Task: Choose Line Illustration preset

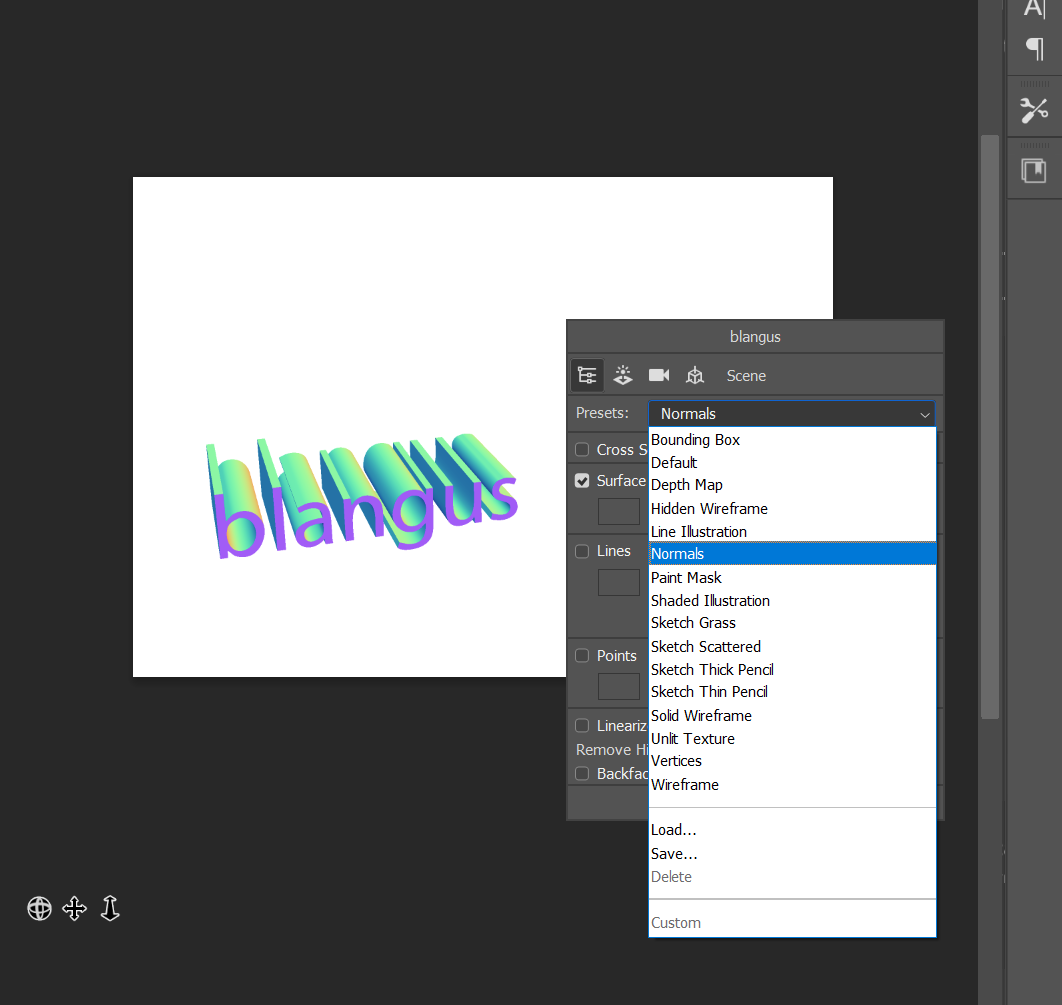Action: pyautogui.click(x=792, y=532)
